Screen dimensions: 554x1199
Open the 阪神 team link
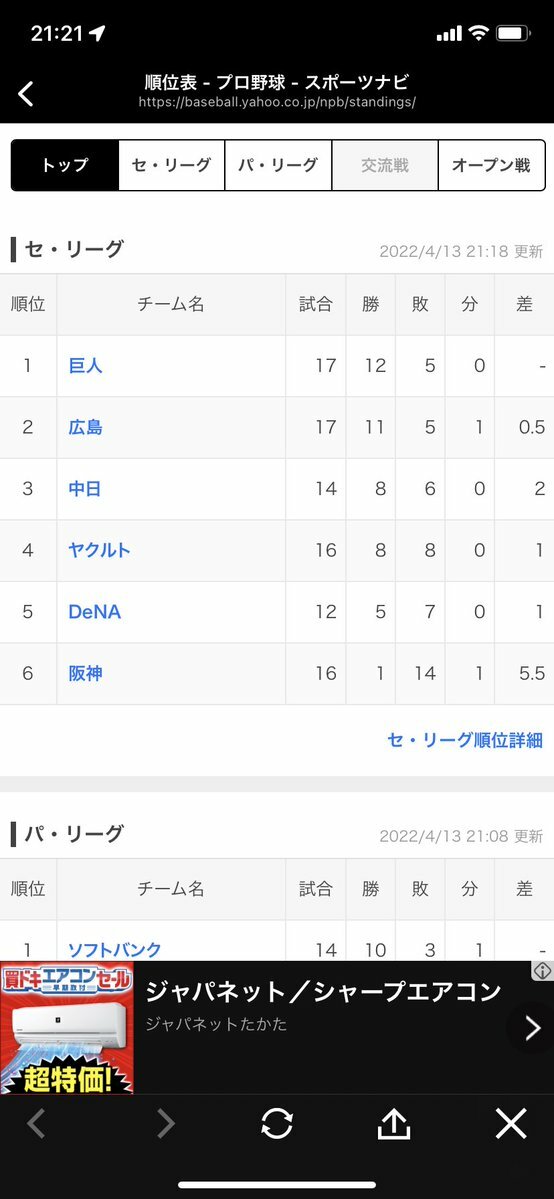pos(85,674)
